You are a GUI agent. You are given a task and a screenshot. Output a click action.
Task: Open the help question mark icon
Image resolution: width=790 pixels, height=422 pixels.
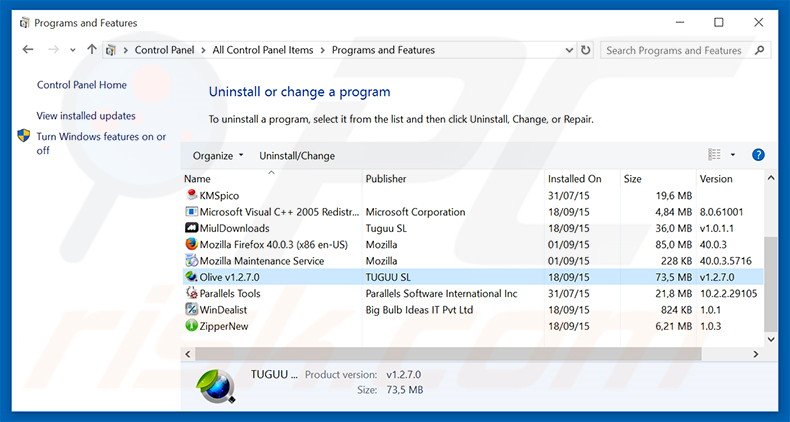758,155
